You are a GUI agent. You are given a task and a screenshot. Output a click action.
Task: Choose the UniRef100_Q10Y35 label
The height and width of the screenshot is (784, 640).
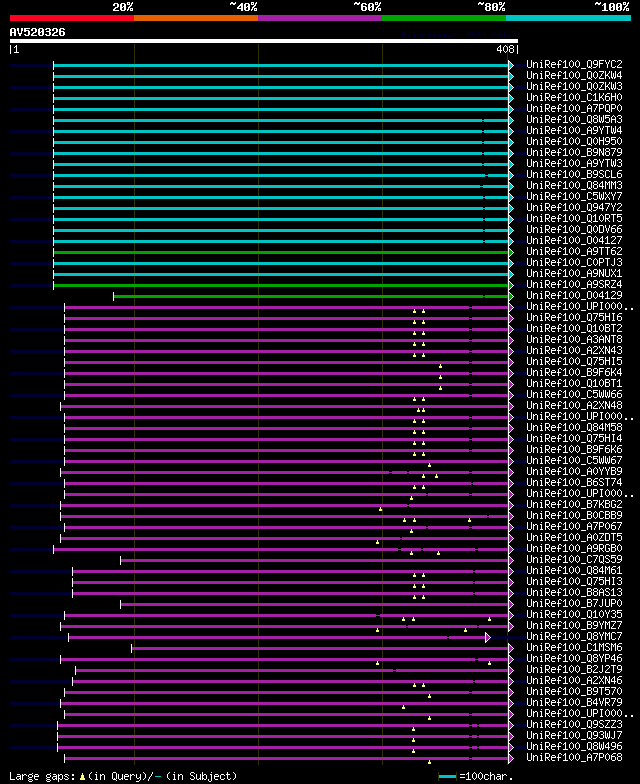click(x=574, y=614)
